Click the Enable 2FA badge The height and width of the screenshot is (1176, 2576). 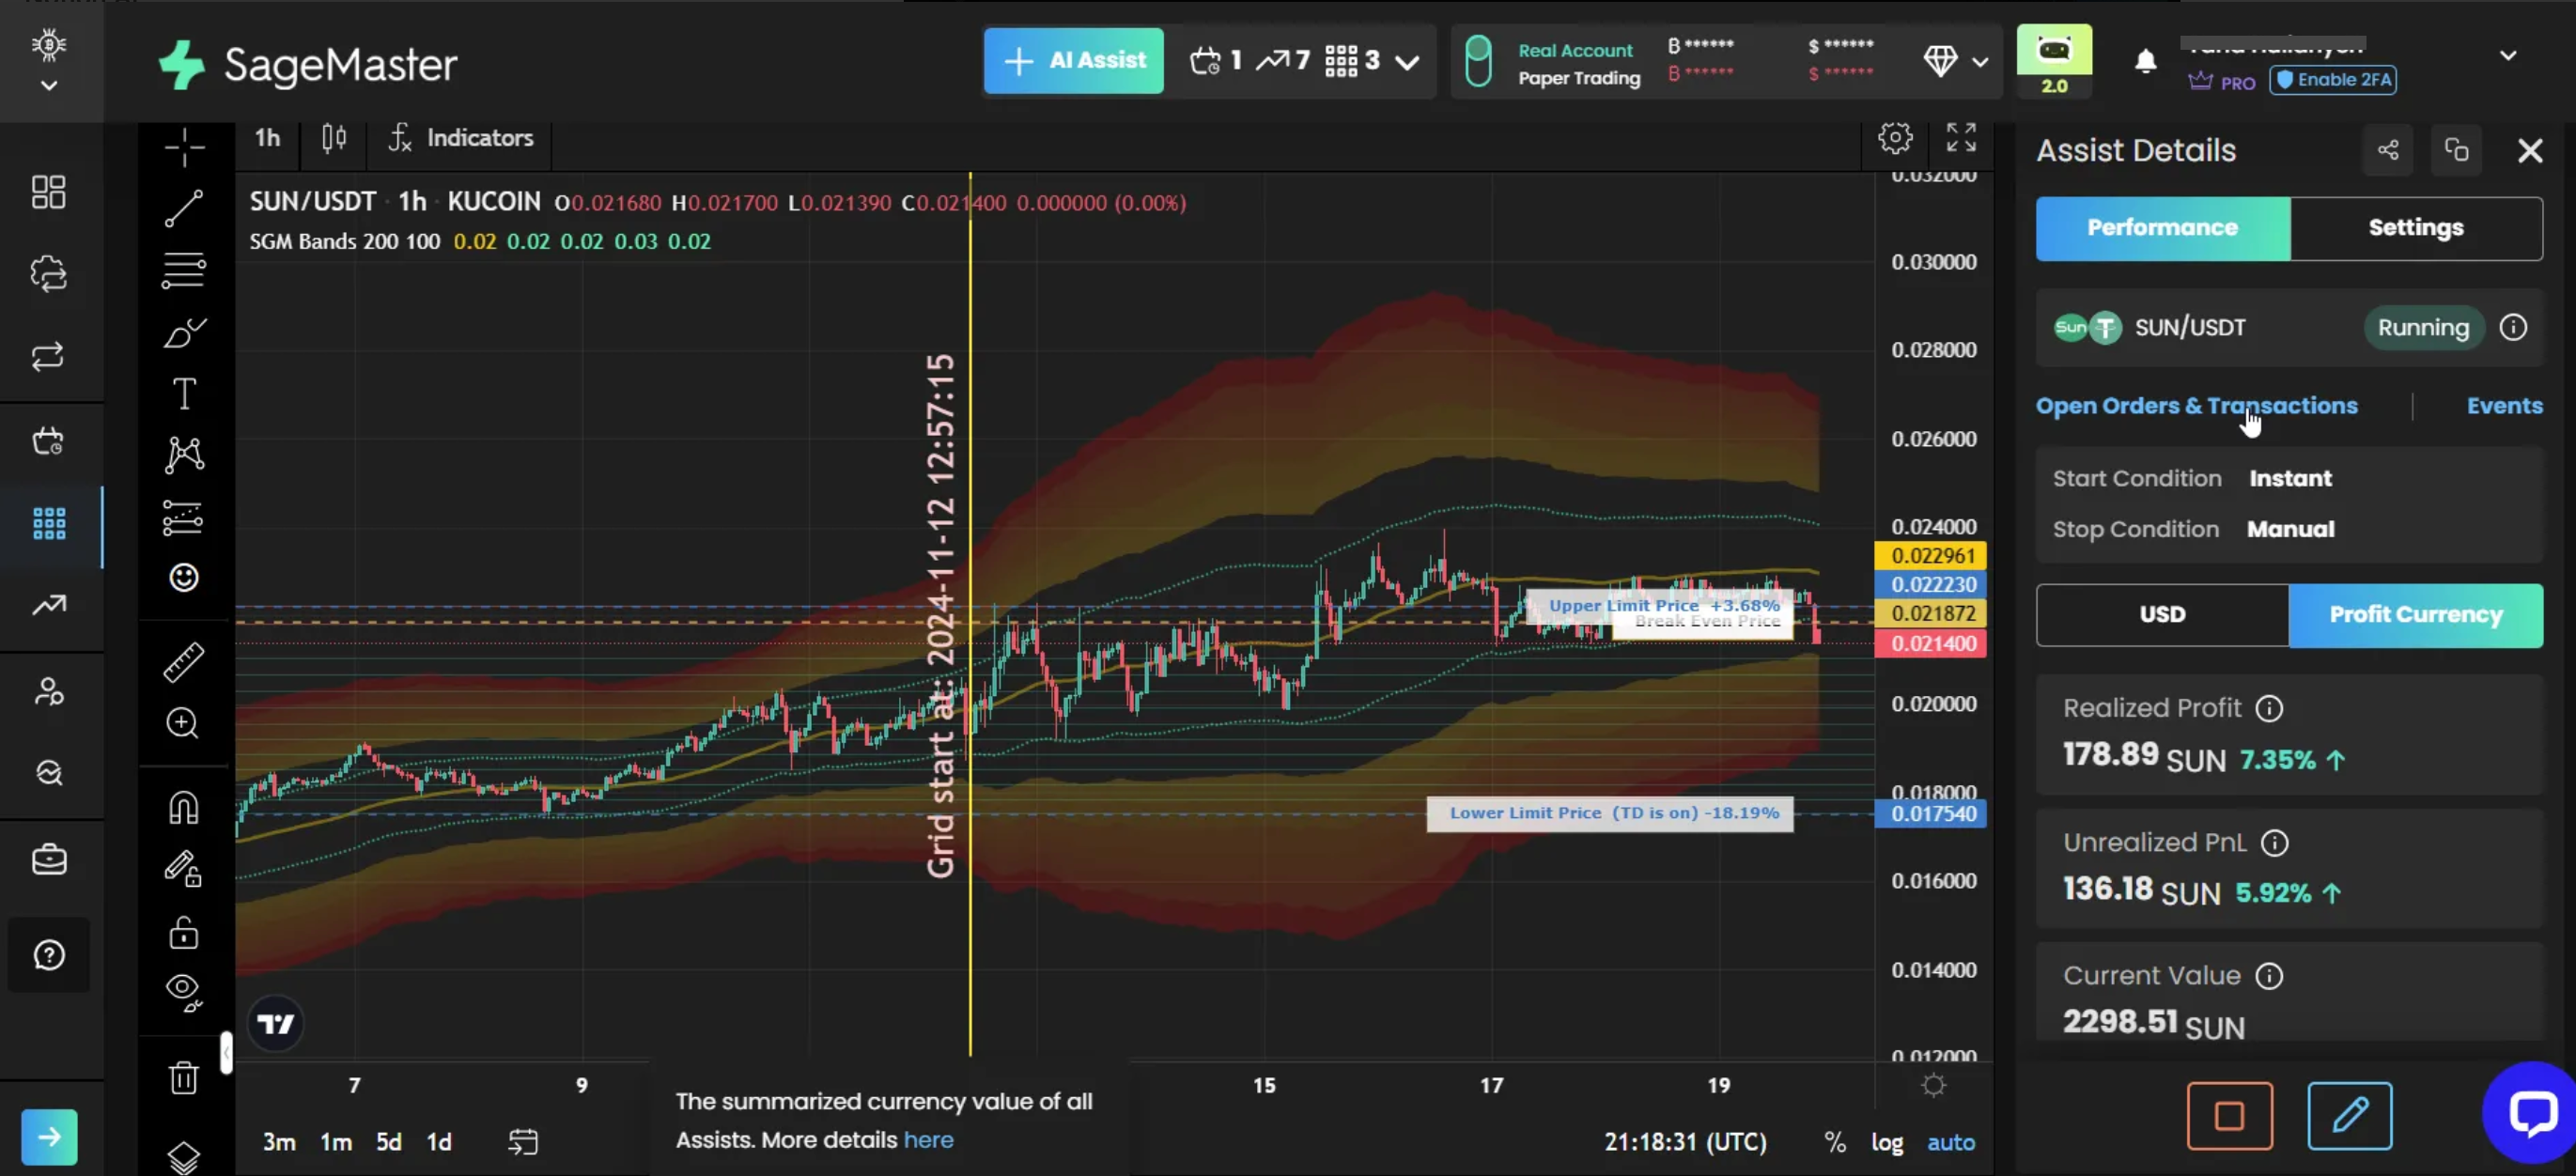[2333, 80]
